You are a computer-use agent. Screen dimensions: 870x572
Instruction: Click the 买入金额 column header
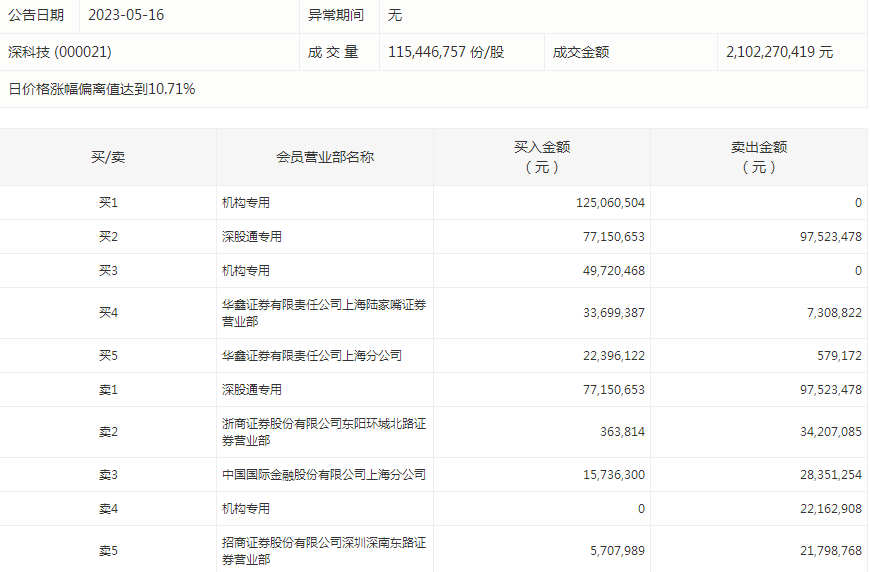coord(542,157)
